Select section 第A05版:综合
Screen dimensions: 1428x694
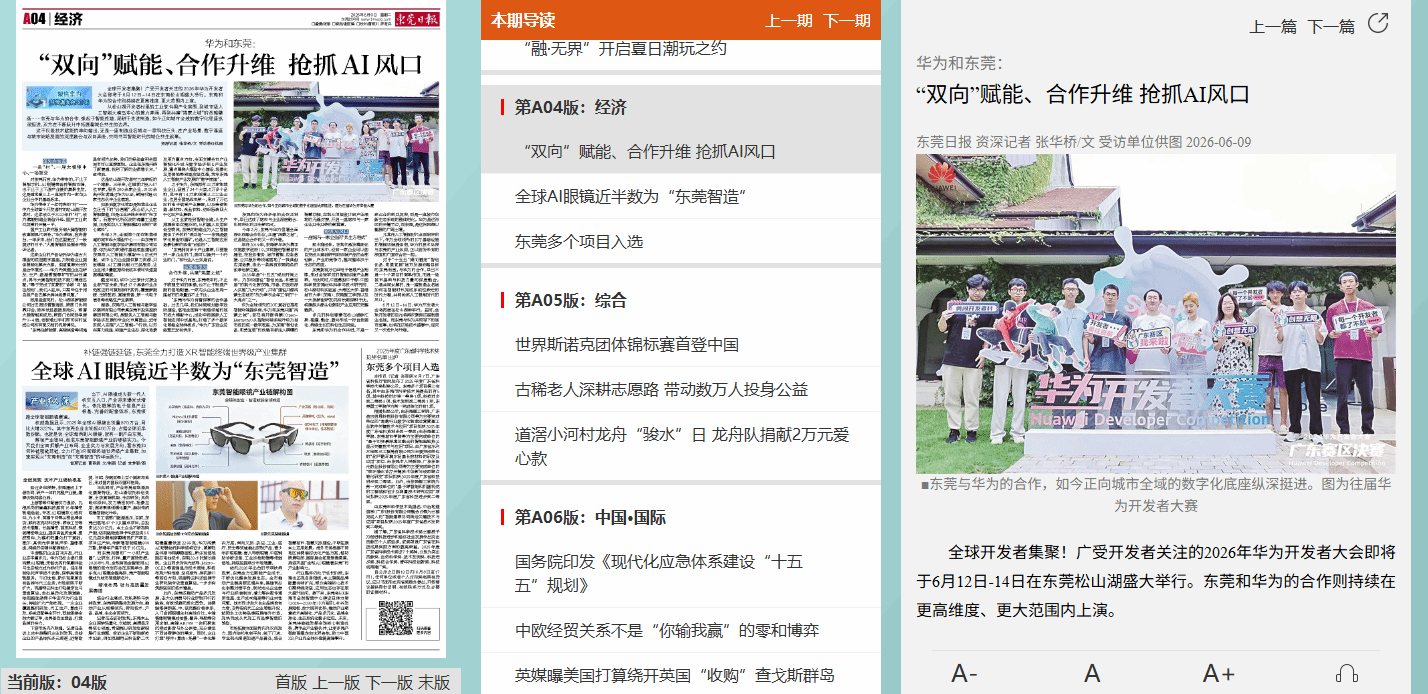(x=570, y=300)
